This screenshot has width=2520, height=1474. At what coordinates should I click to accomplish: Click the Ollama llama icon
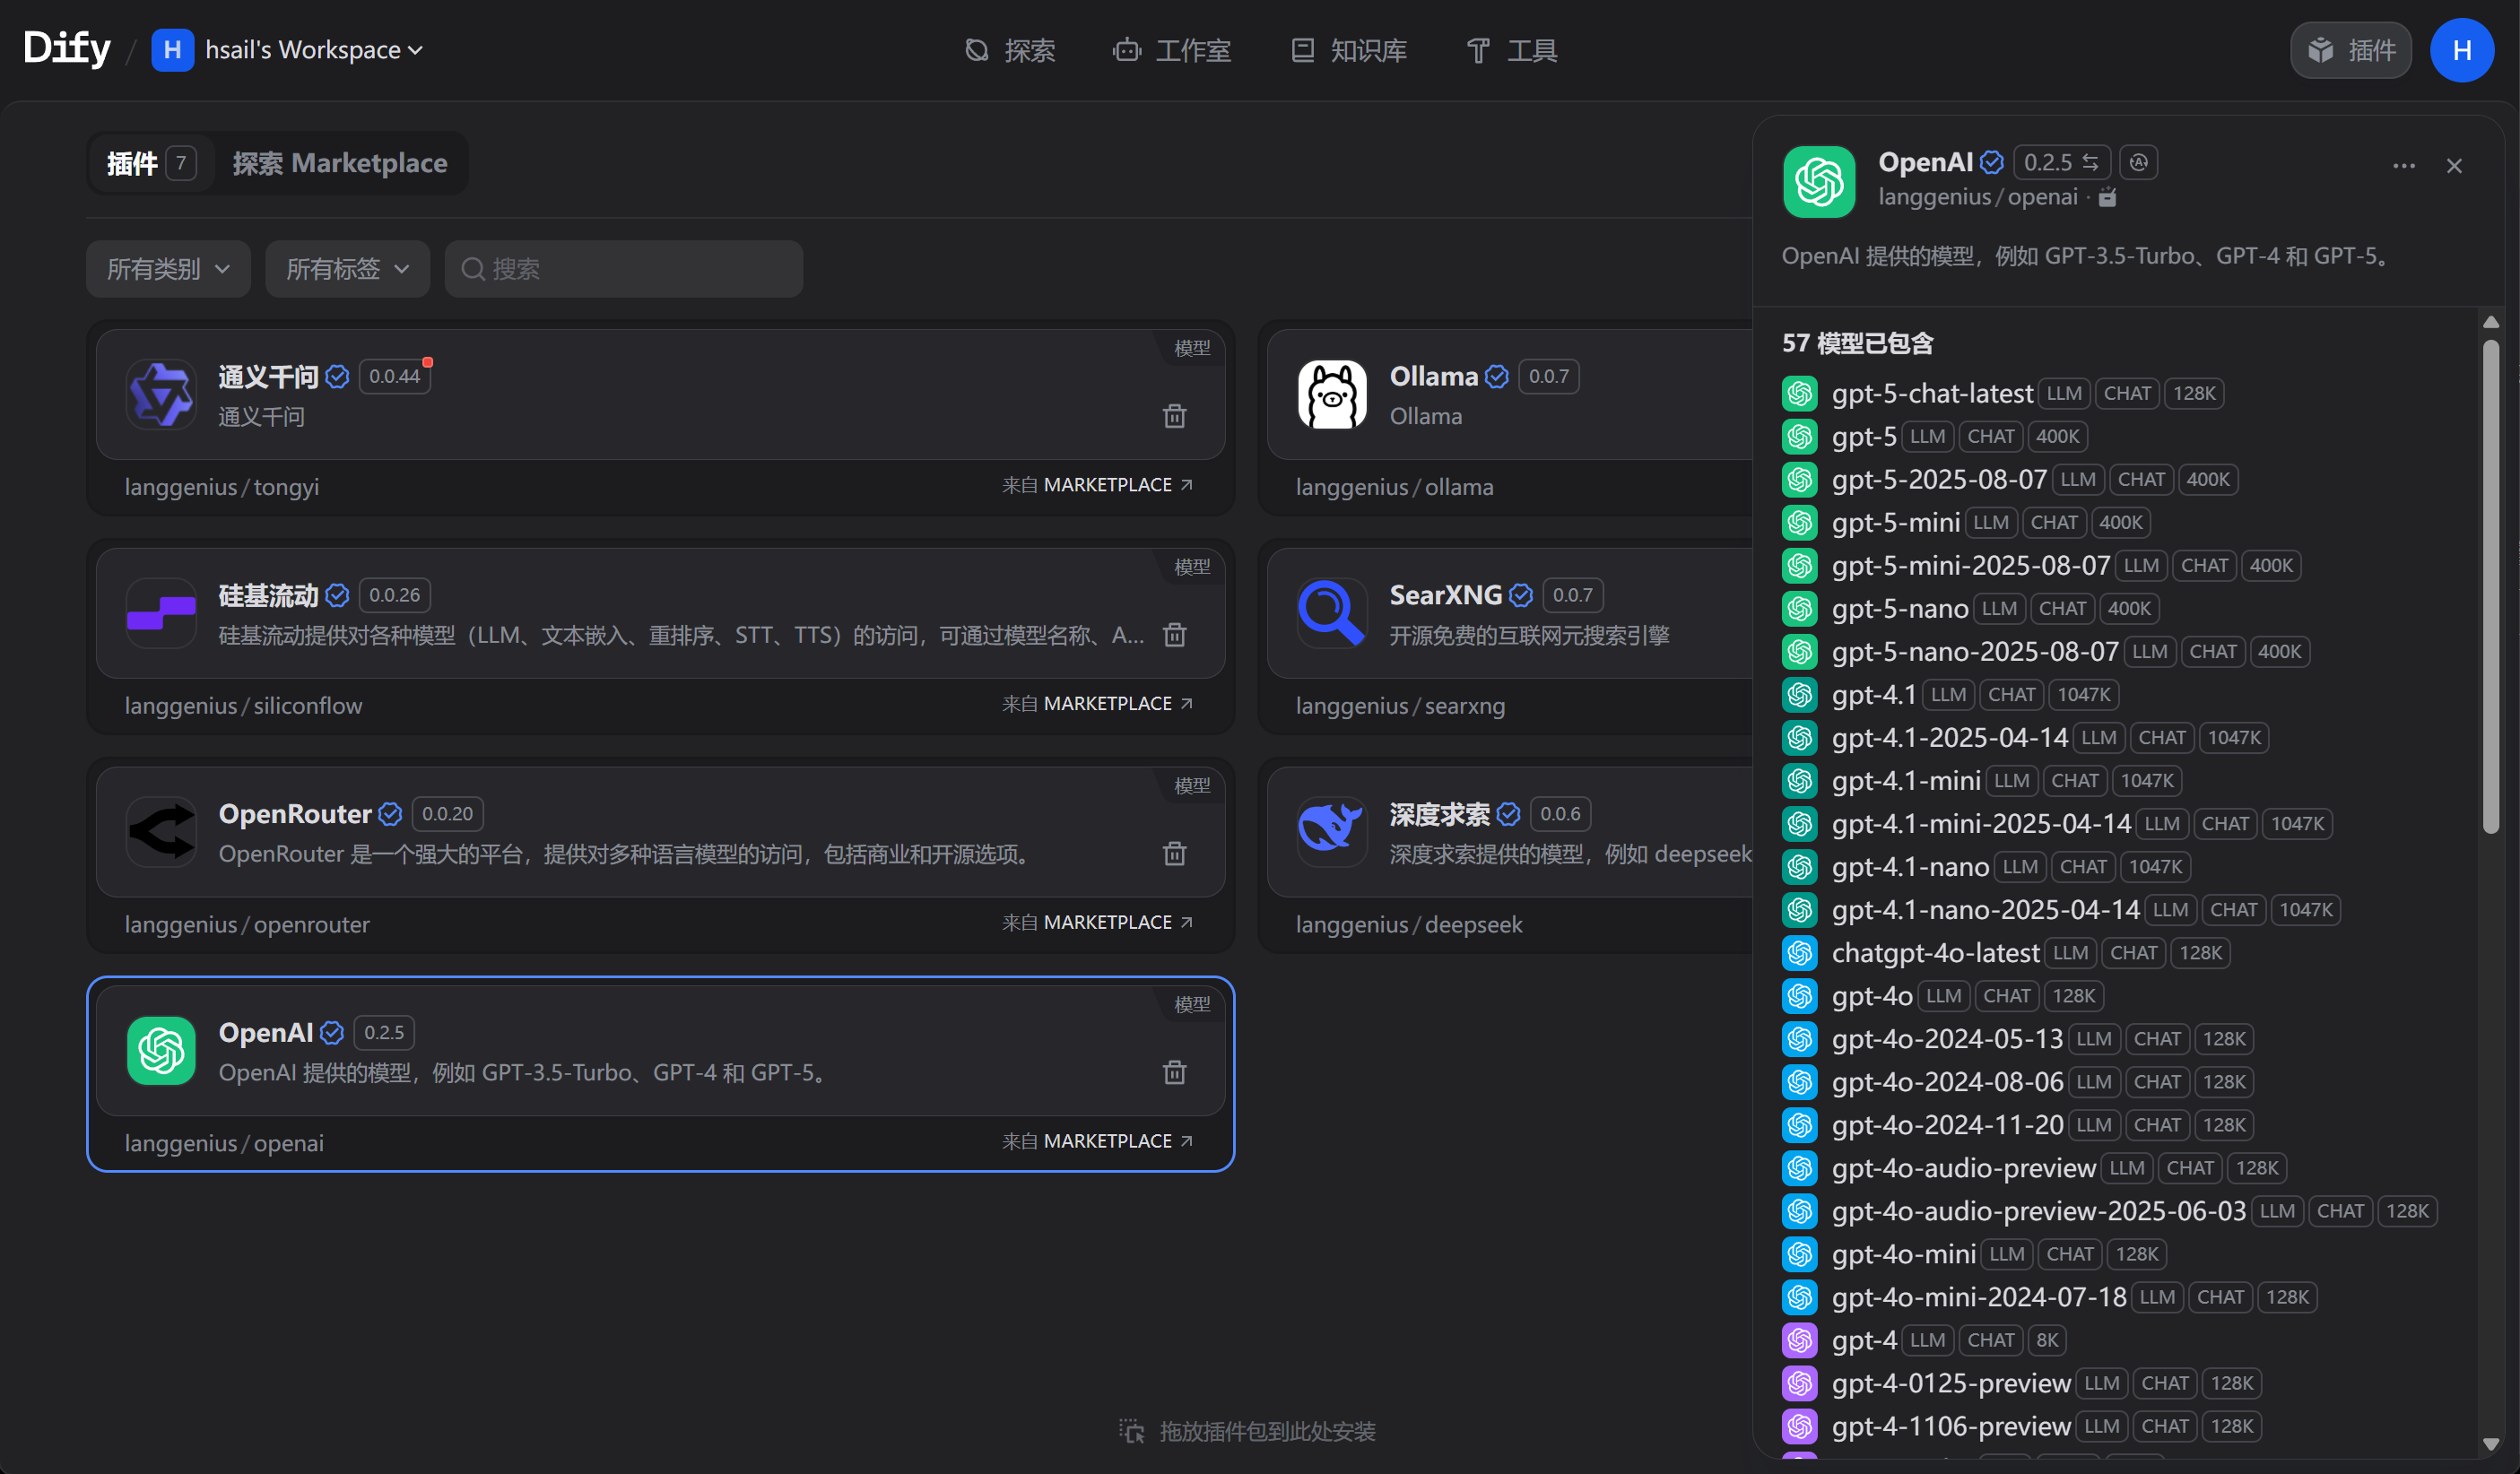(1332, 394)
